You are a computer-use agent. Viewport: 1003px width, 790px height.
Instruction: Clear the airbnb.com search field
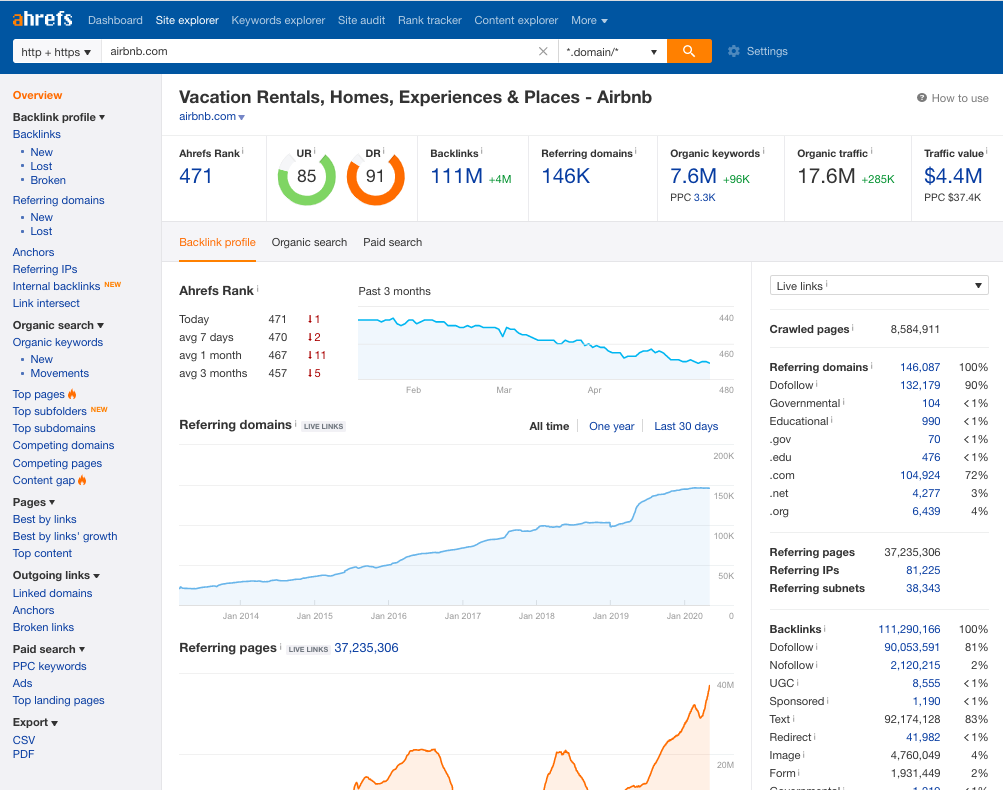coord(543,51)
